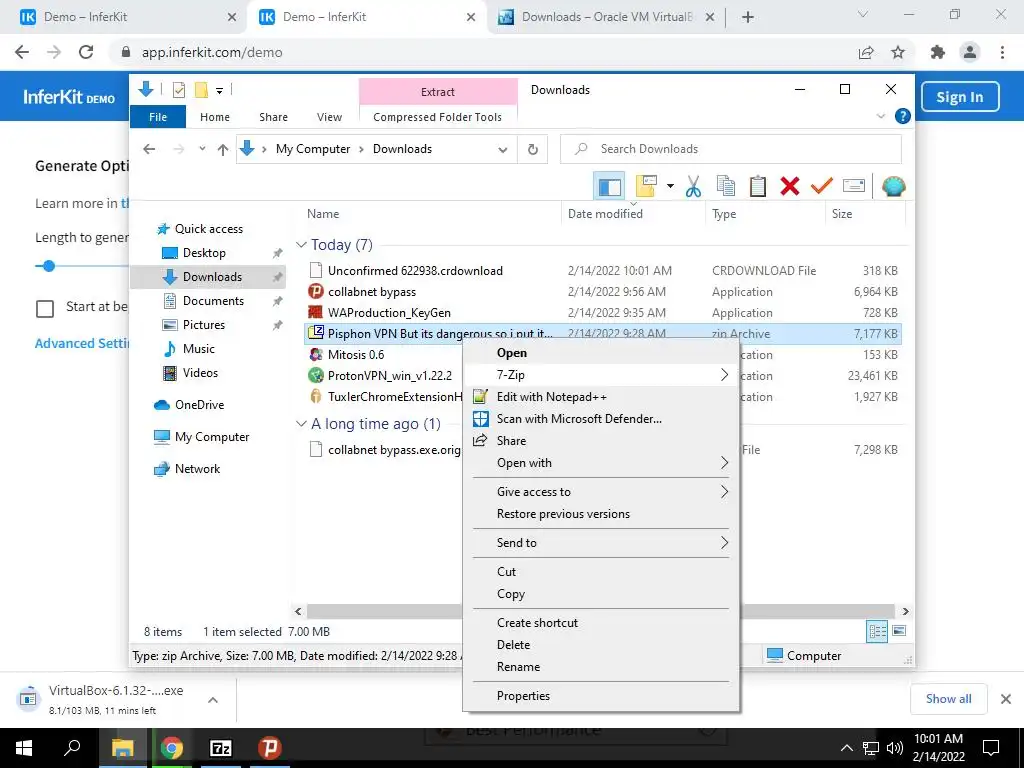Click Show all downloads button
The height and width of the screenshot is (768, 1024).
948,699
